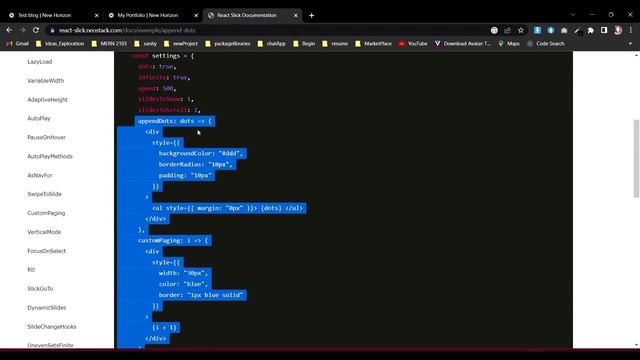Open the Google account icon in address bar

coord(494,30)
